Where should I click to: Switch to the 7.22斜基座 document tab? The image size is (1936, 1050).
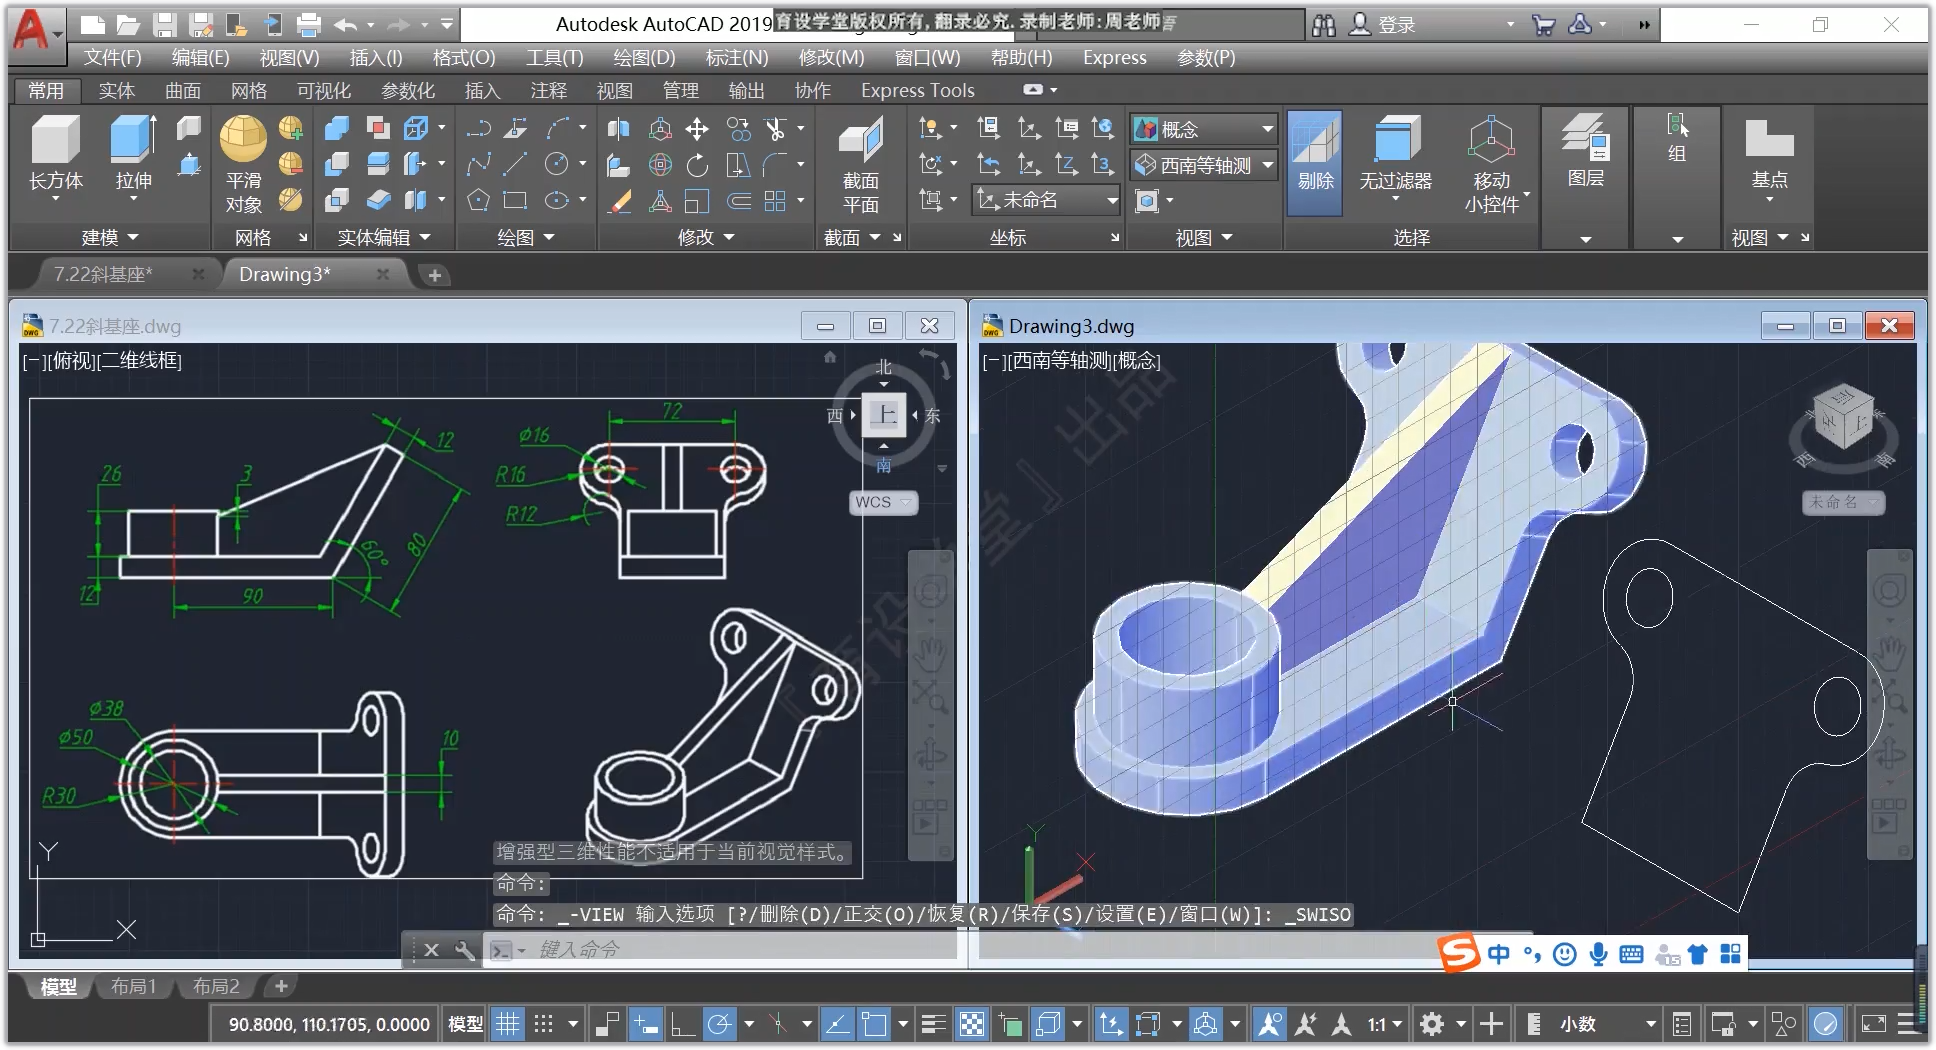click(103, 274)
